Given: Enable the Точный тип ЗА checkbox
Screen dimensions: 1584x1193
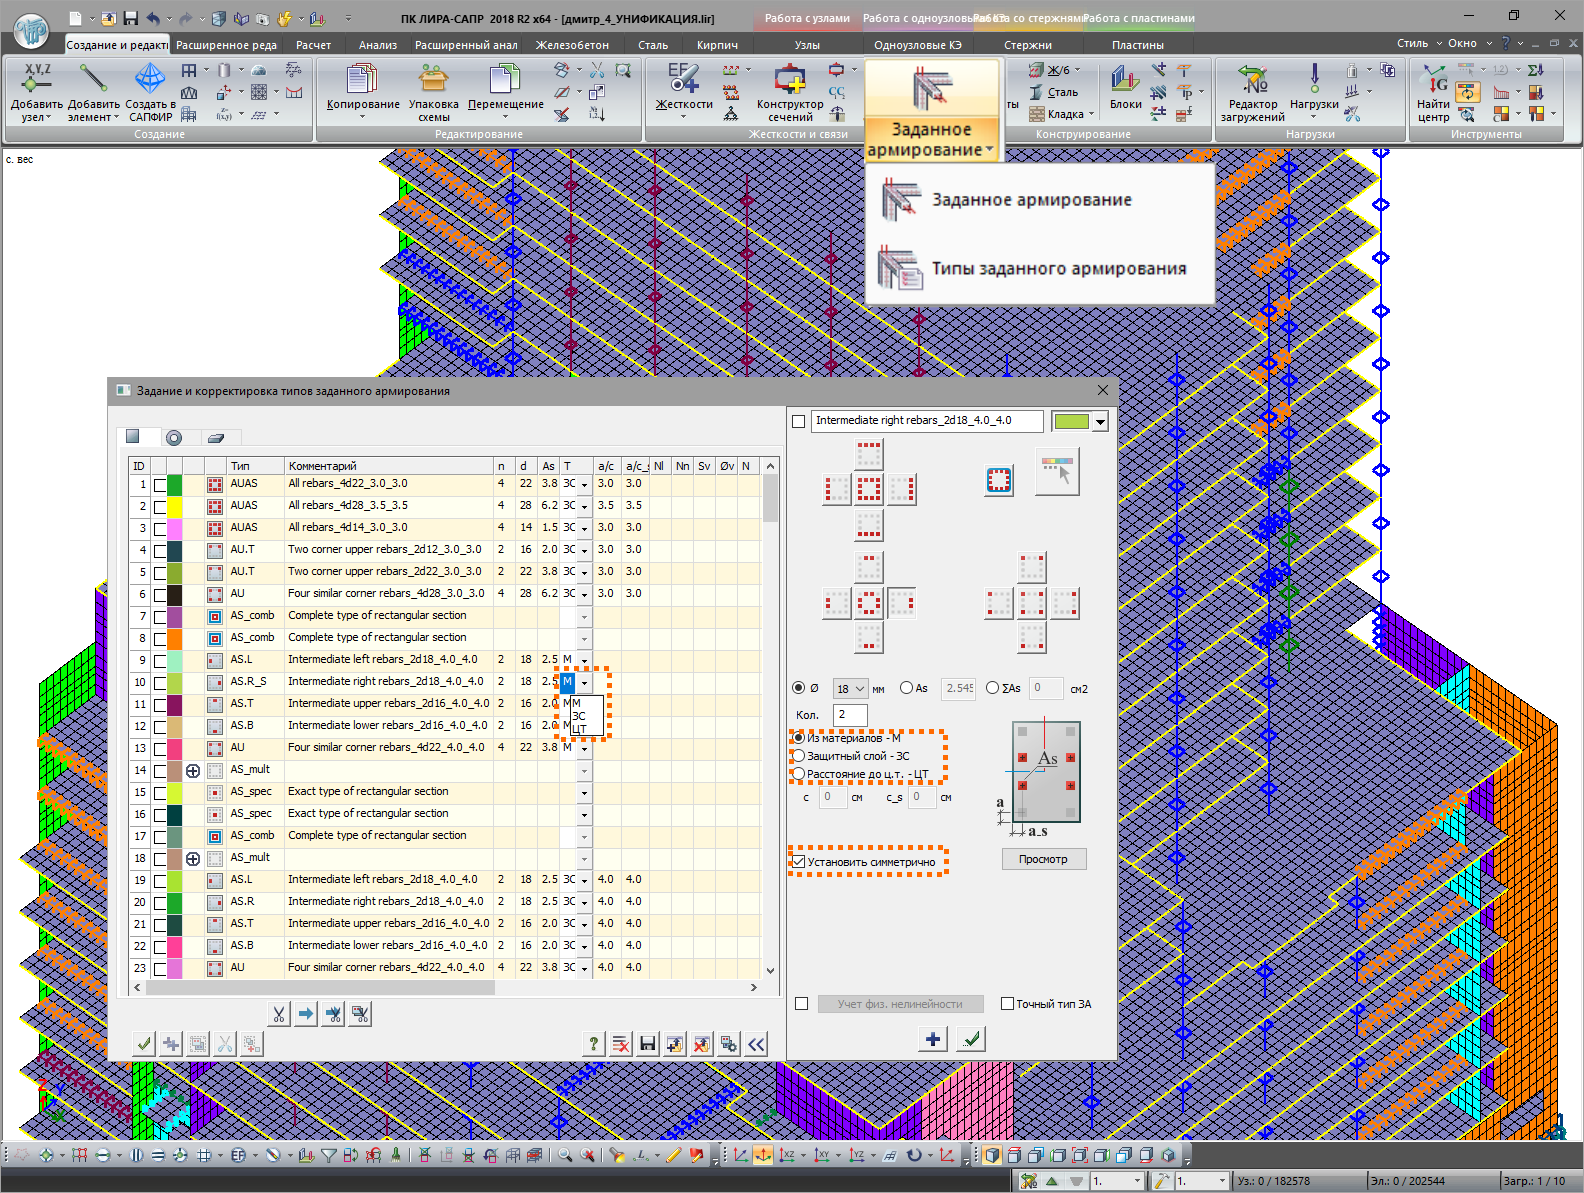Looking at the screenshot, I should coord(1008,1004).
